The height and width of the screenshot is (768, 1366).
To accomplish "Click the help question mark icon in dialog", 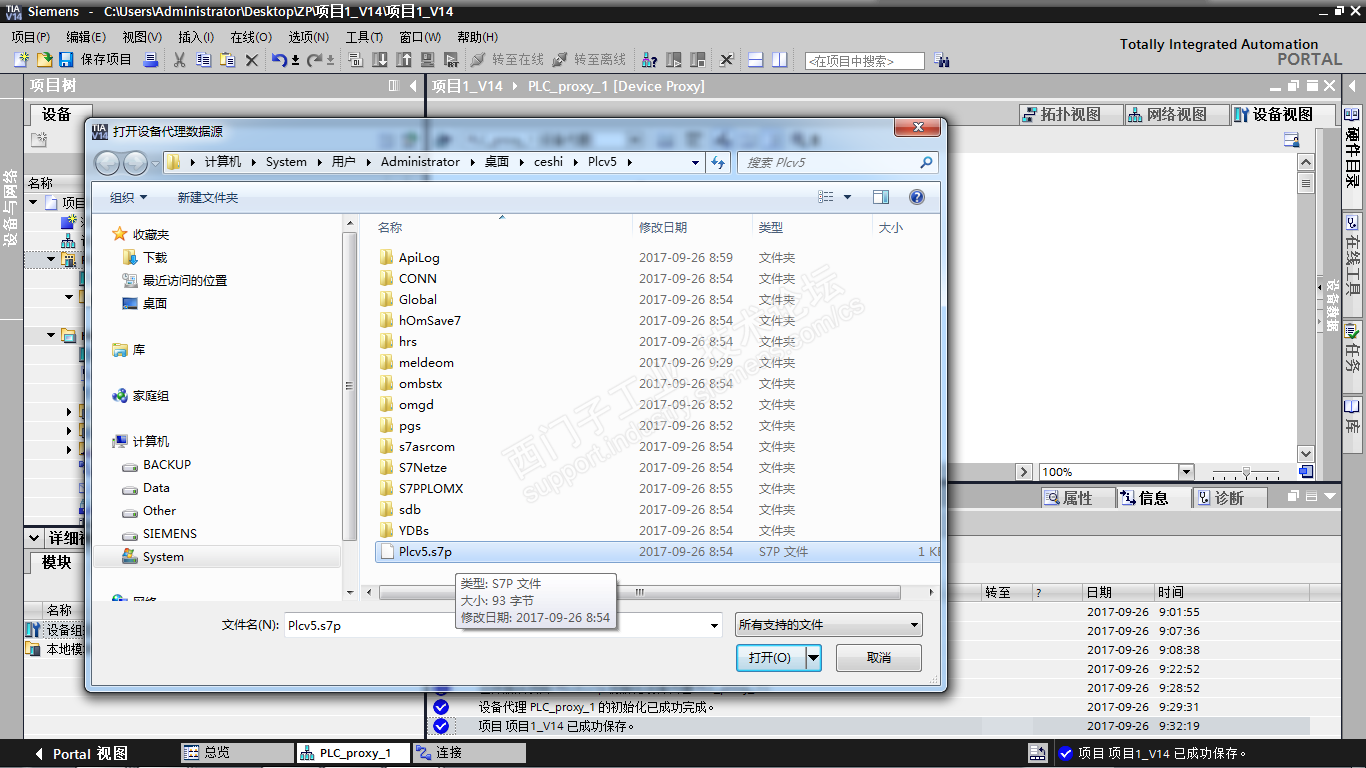I will [x=917, y=198].
